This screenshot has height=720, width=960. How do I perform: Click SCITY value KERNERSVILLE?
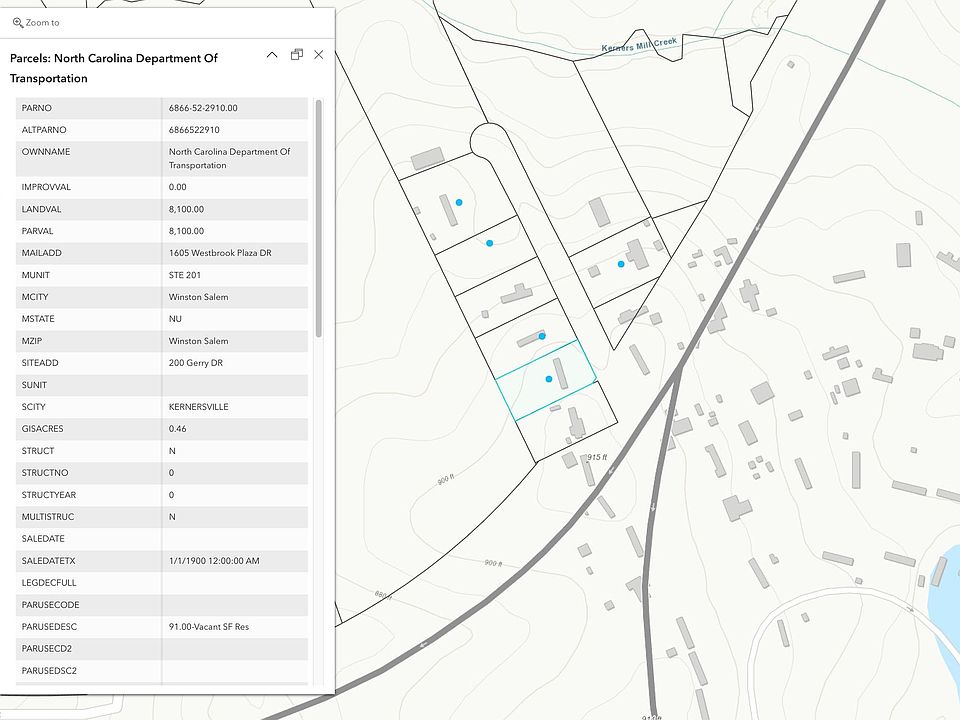198,407
